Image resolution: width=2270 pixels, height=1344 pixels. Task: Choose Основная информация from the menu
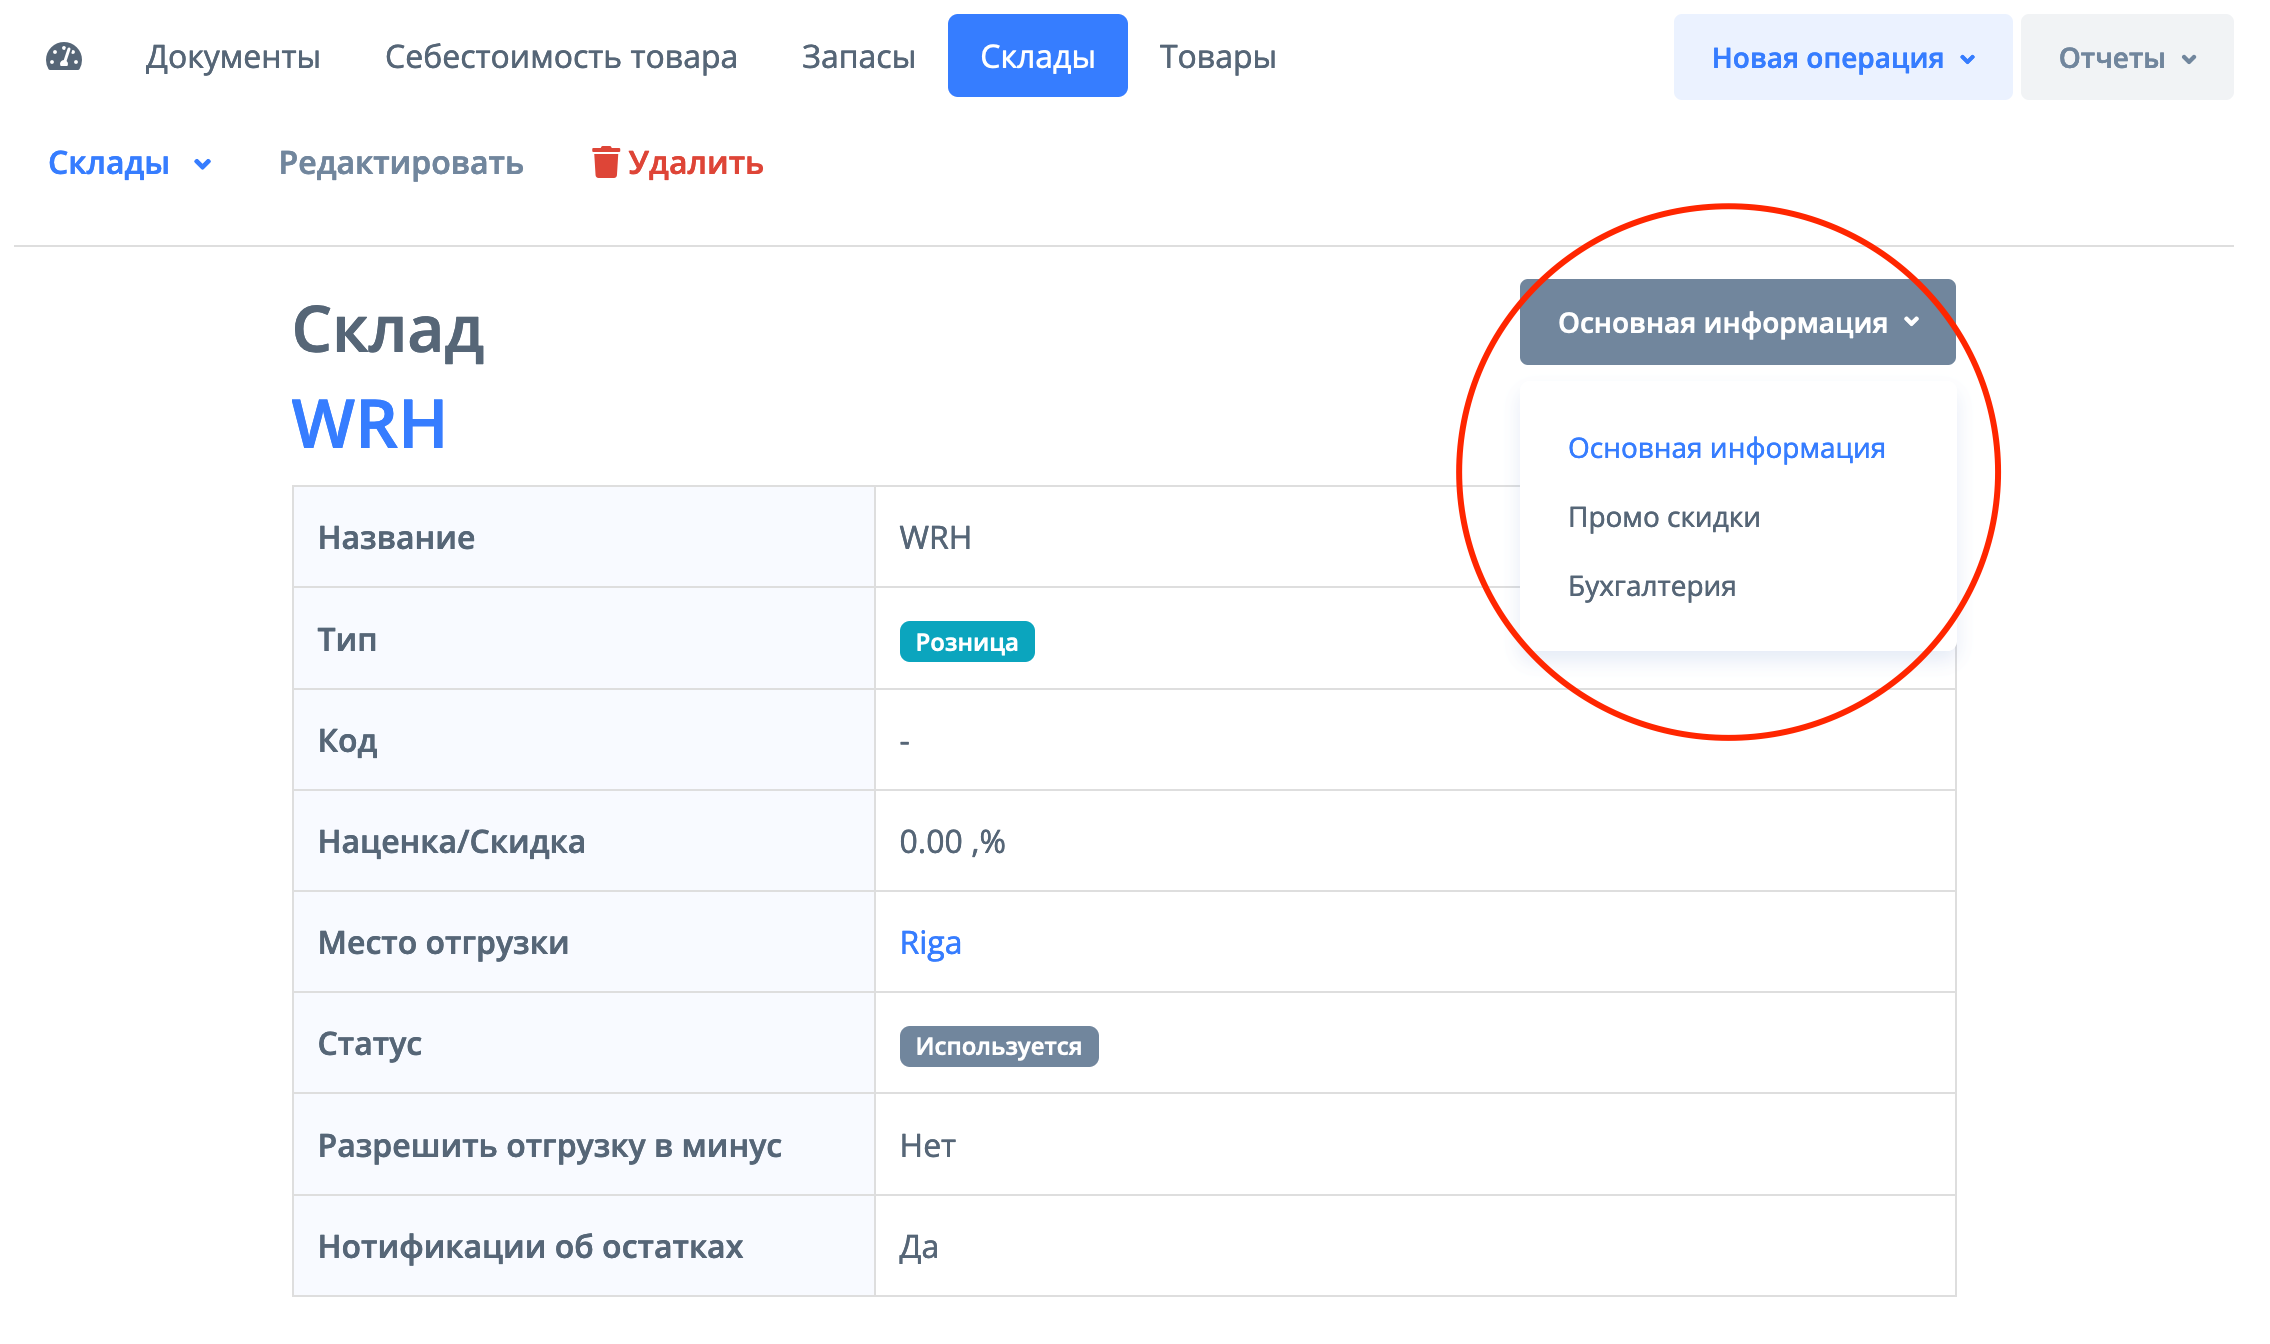click(1726, 448)
